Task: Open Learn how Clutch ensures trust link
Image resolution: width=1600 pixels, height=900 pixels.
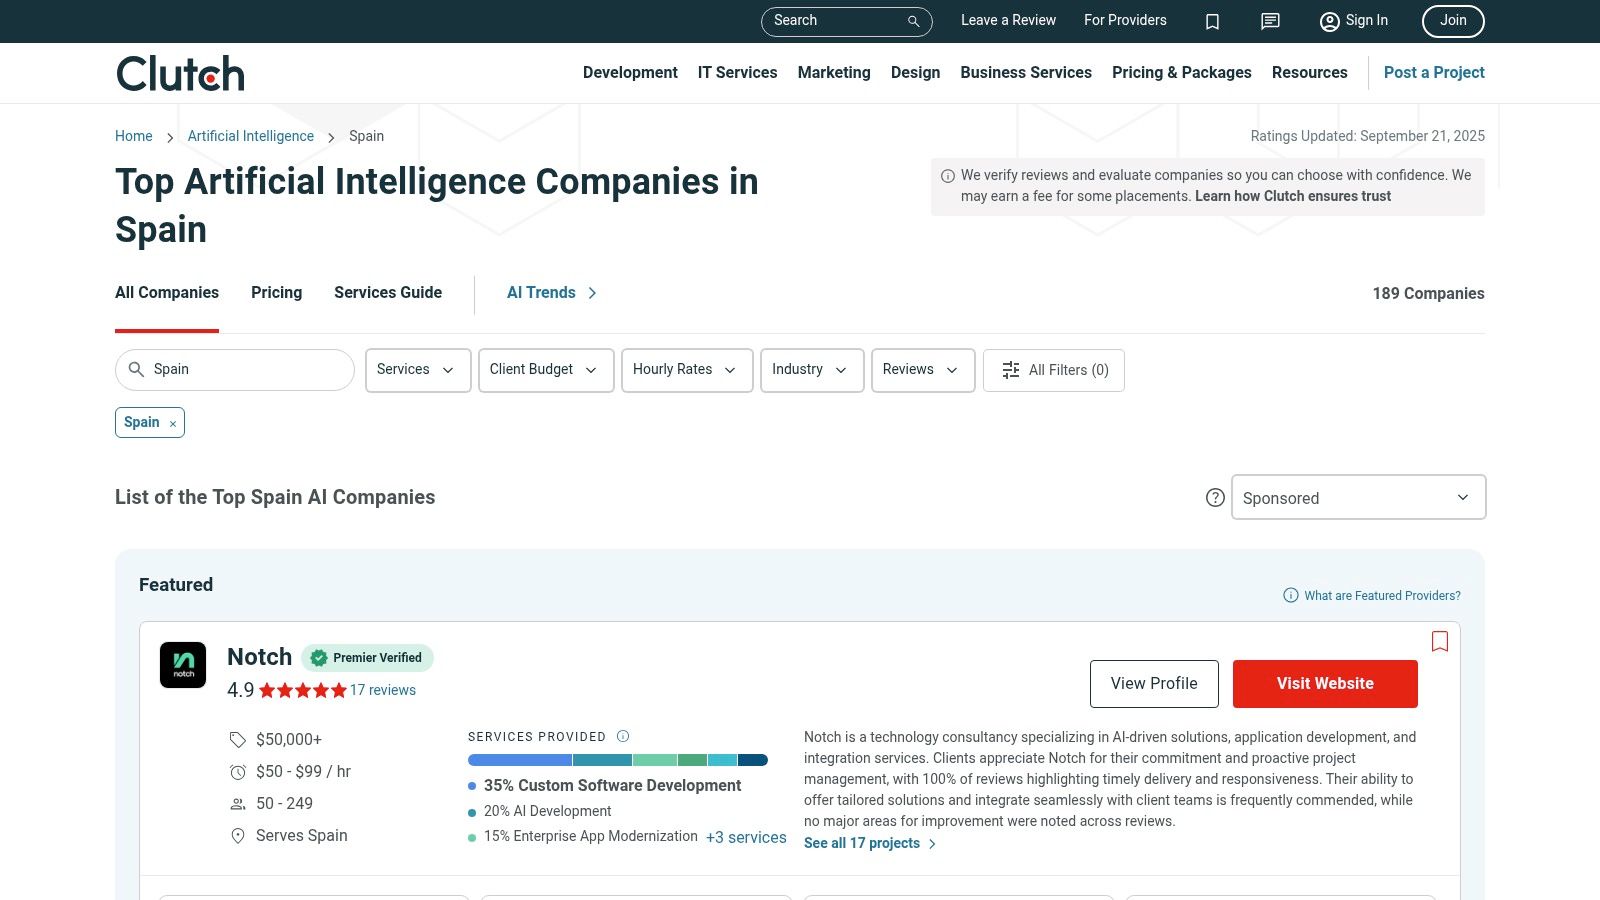Action: tap(1293, 196)
